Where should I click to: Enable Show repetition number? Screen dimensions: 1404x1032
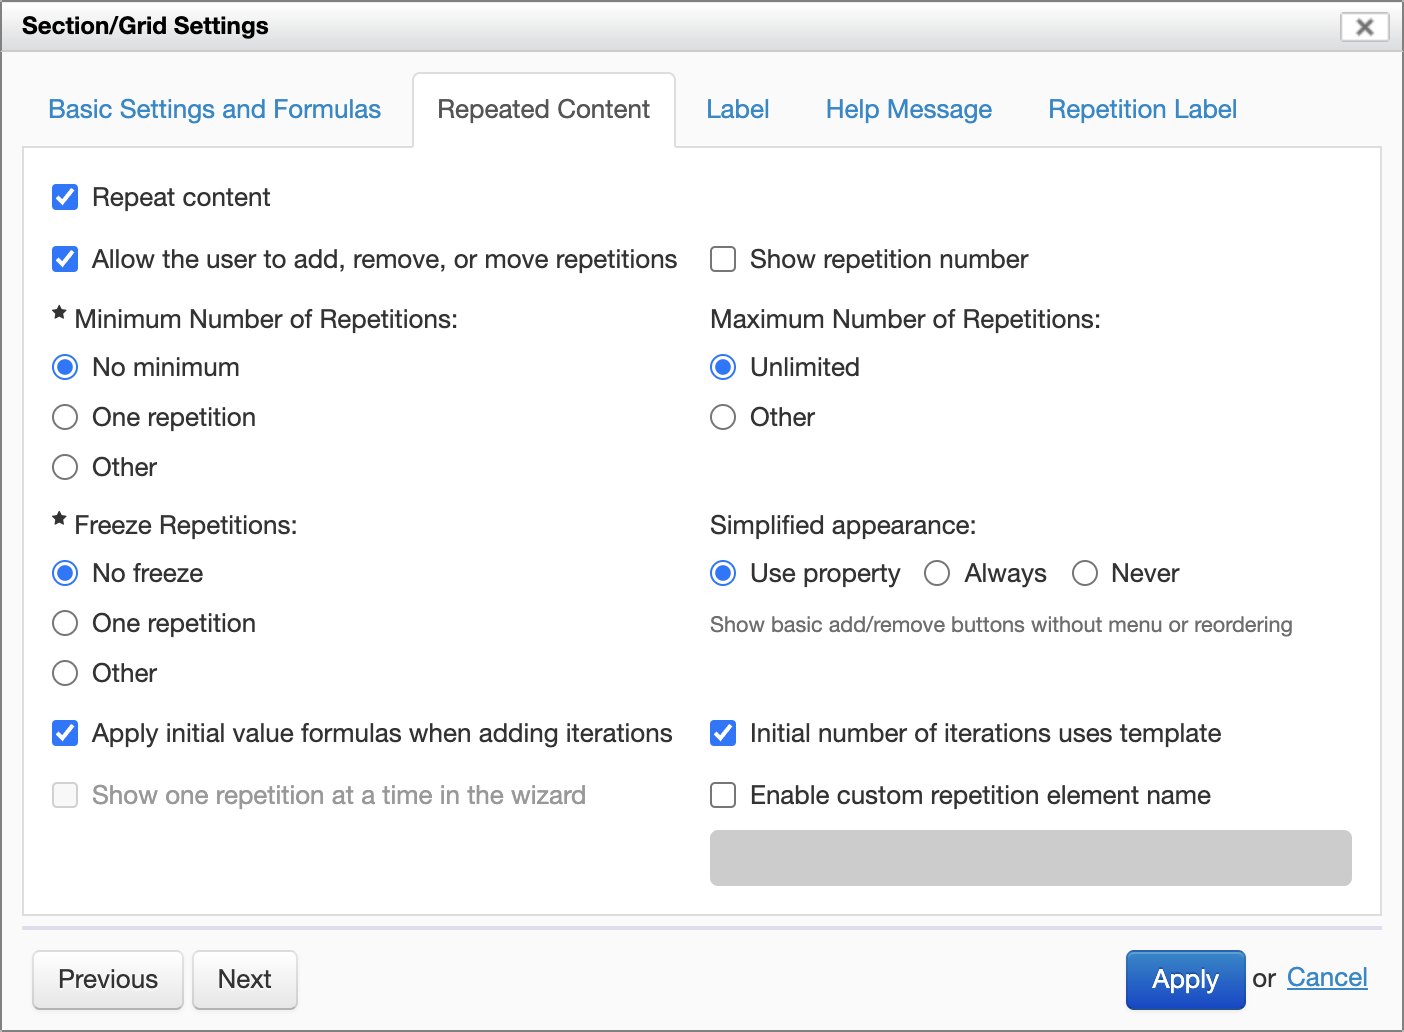[723, 259]
